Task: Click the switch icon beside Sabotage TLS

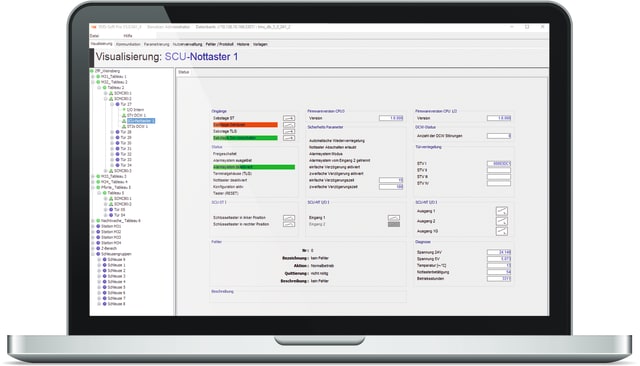Action: (x=289, y=131)
